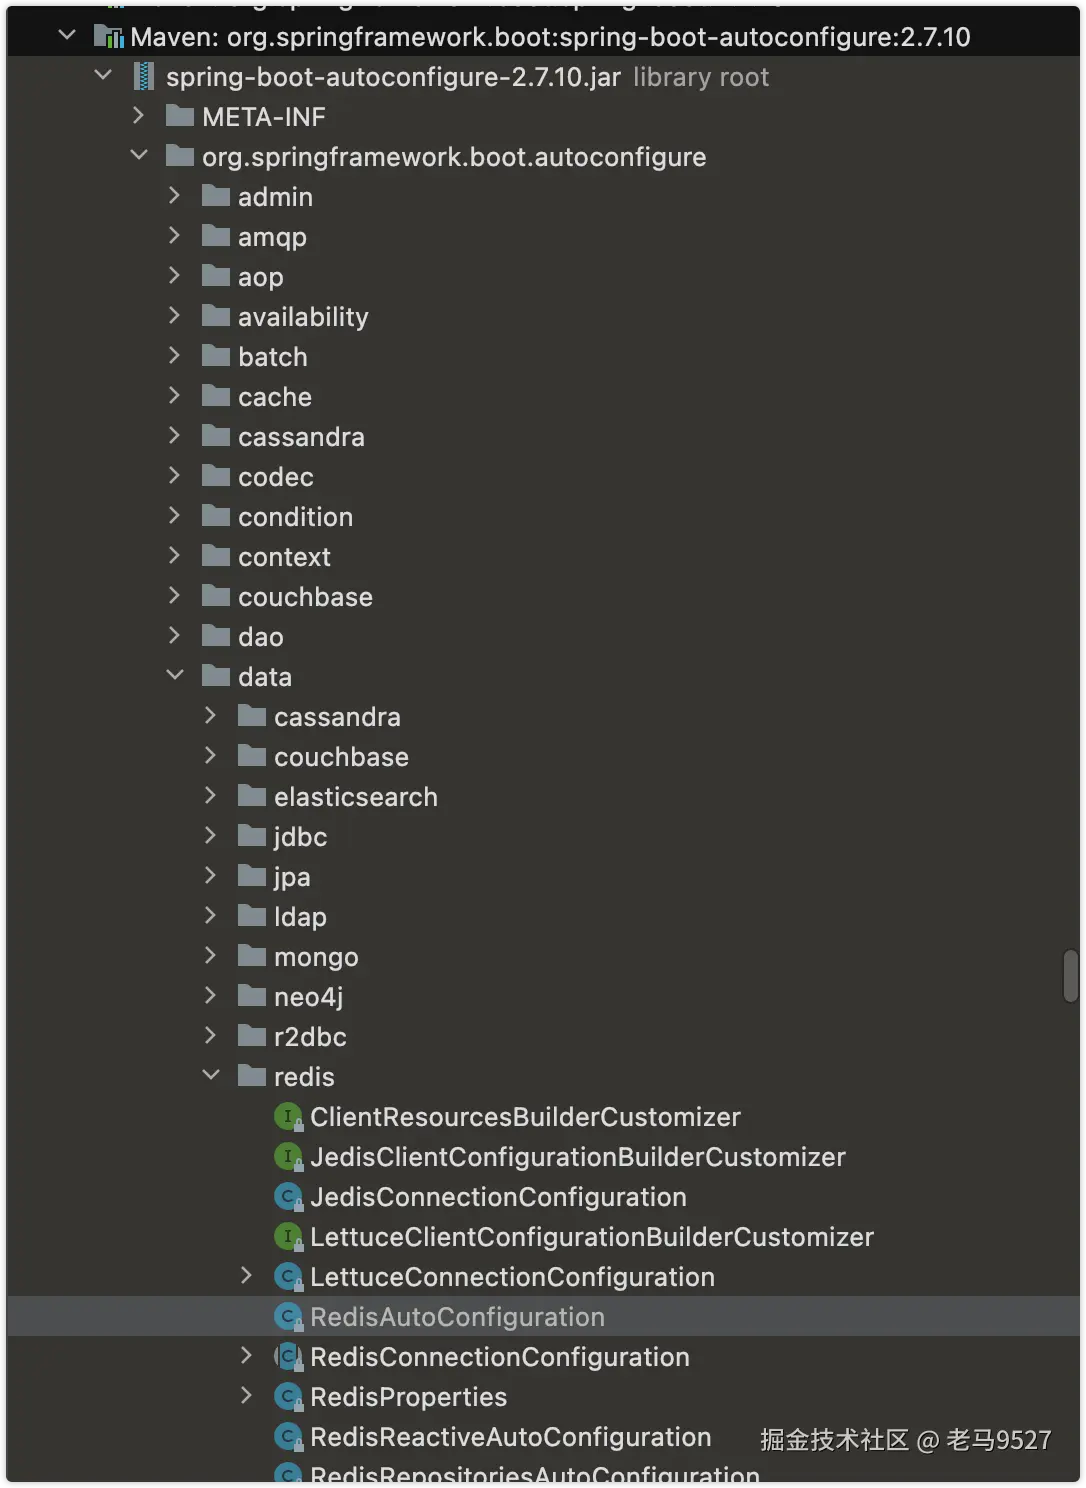Collapse the org.springframework.boot.autoconfigure package
Viewport: 1086px width, 1488px height.
pos(139,156)
